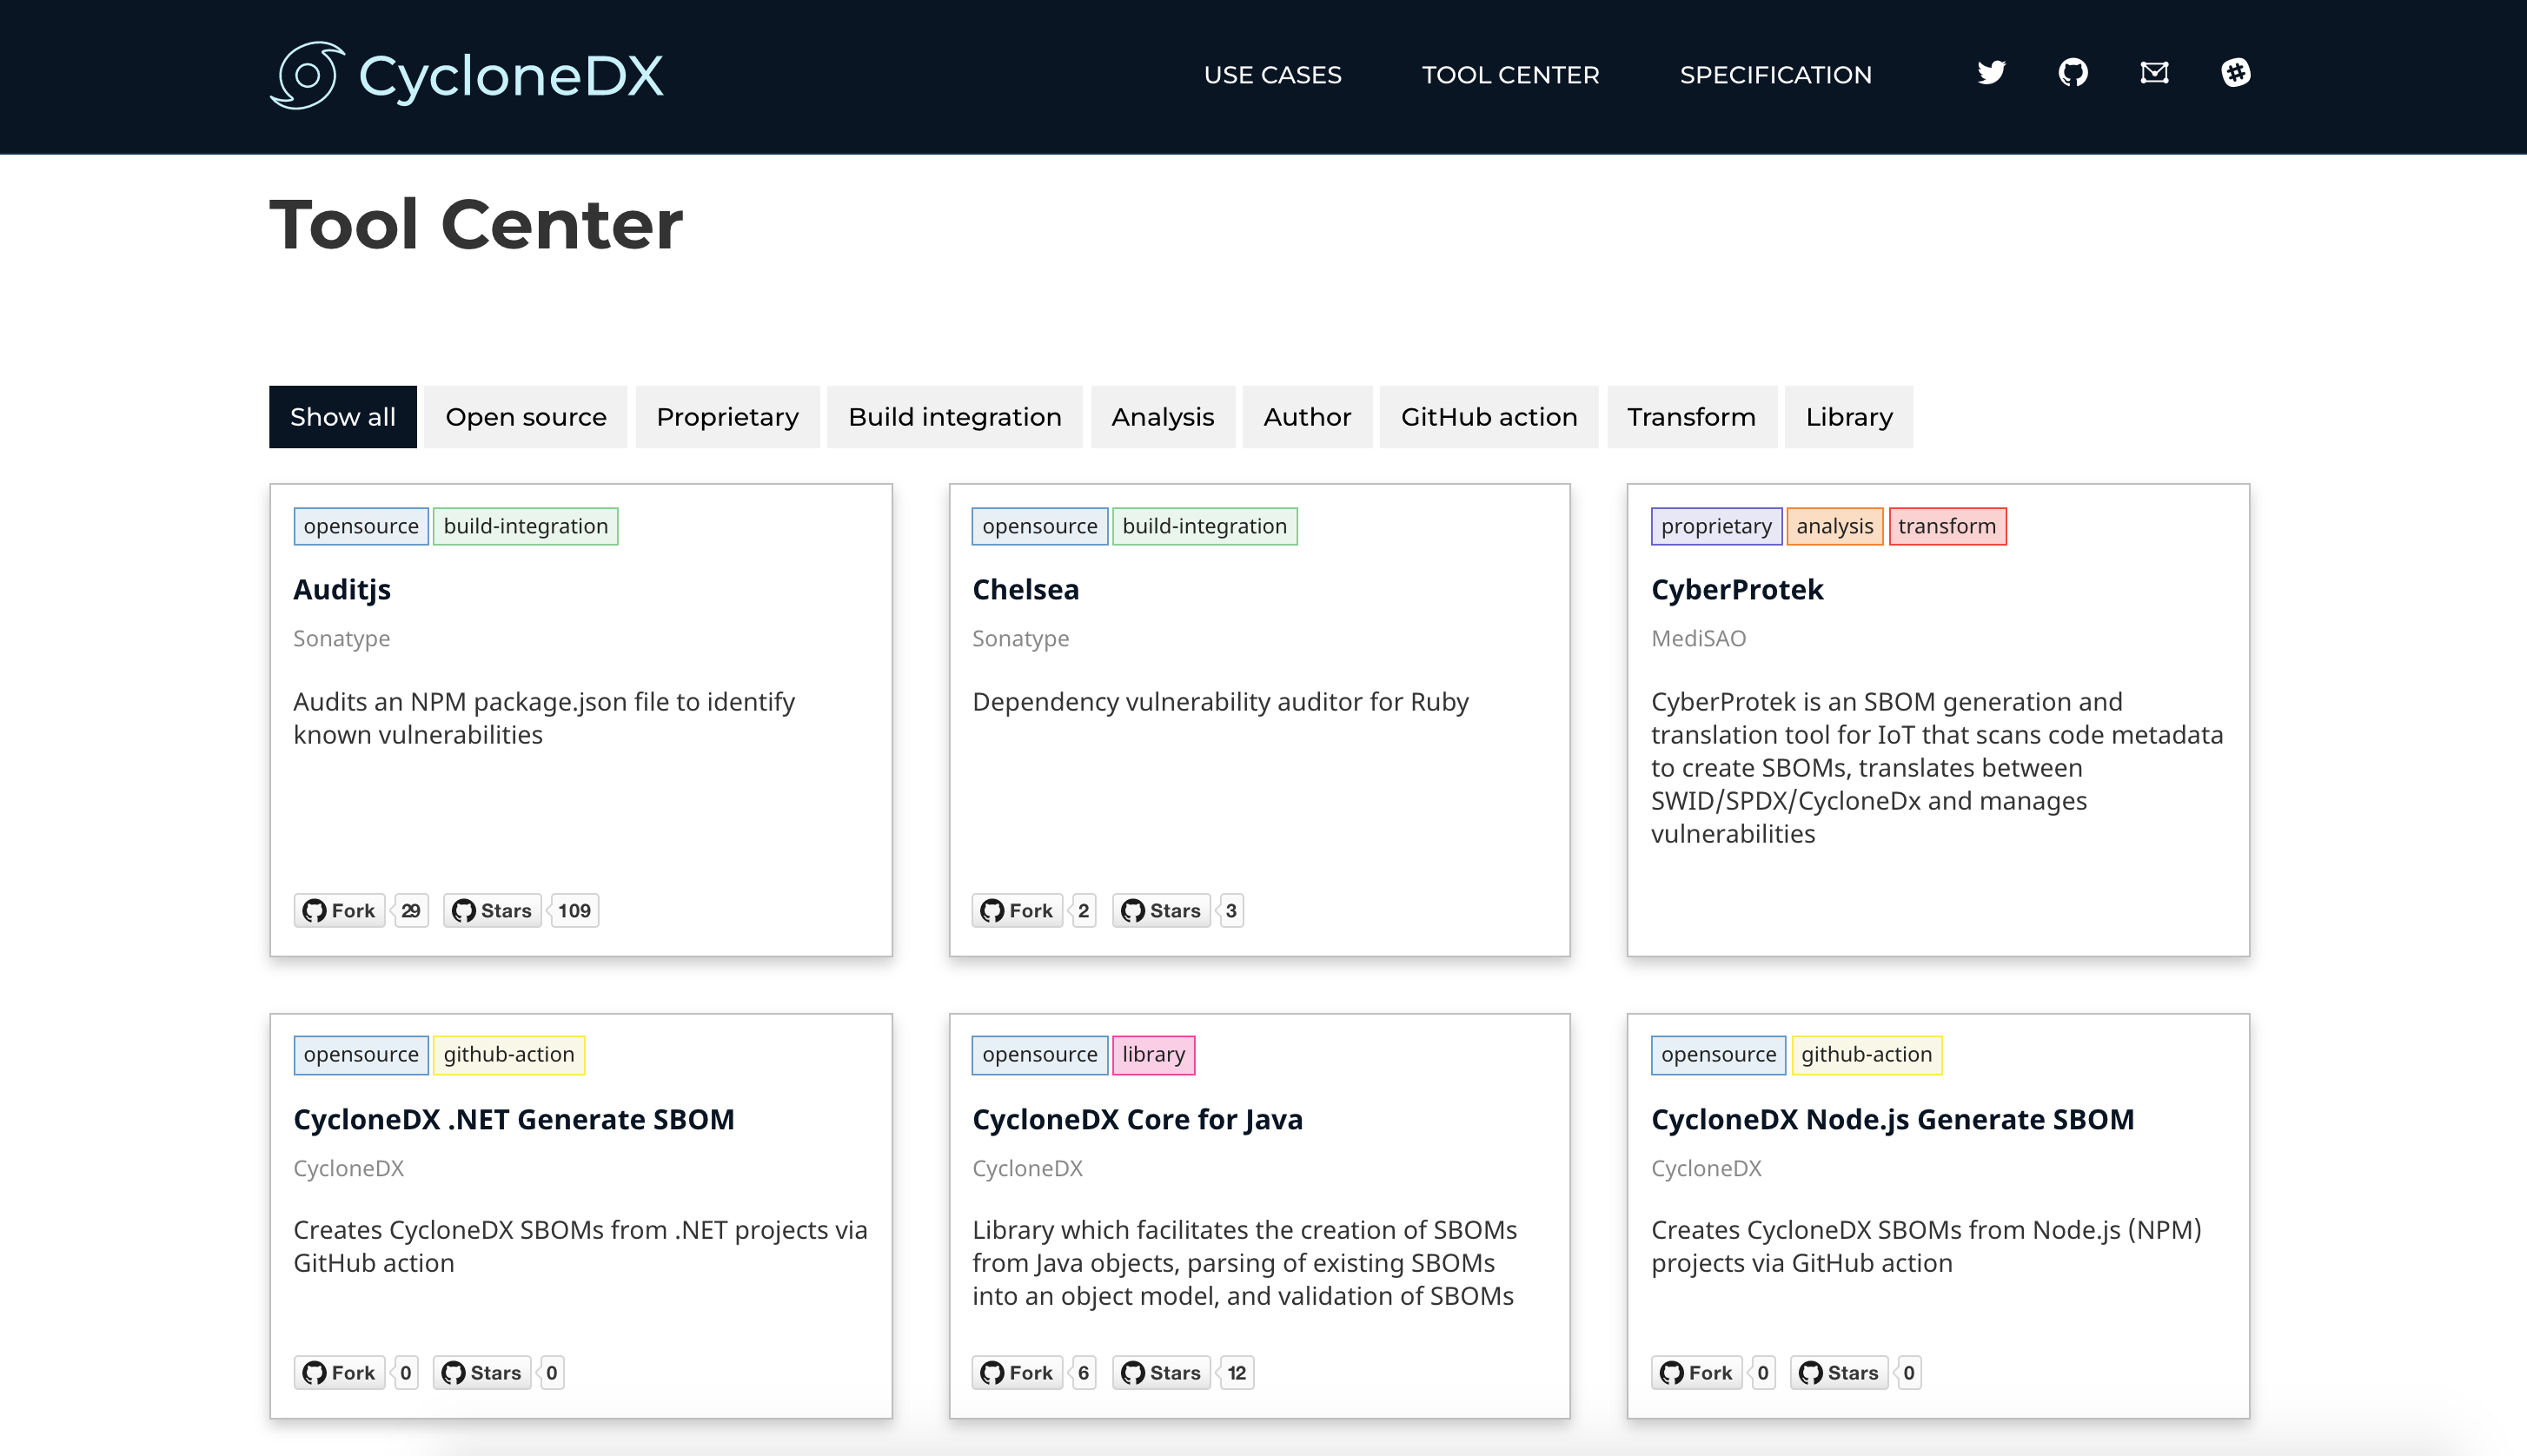Open the mailing list email icon
Image resolution: width=2527 pixels, height=1456 pixels.
click(x=2154, y=73)
